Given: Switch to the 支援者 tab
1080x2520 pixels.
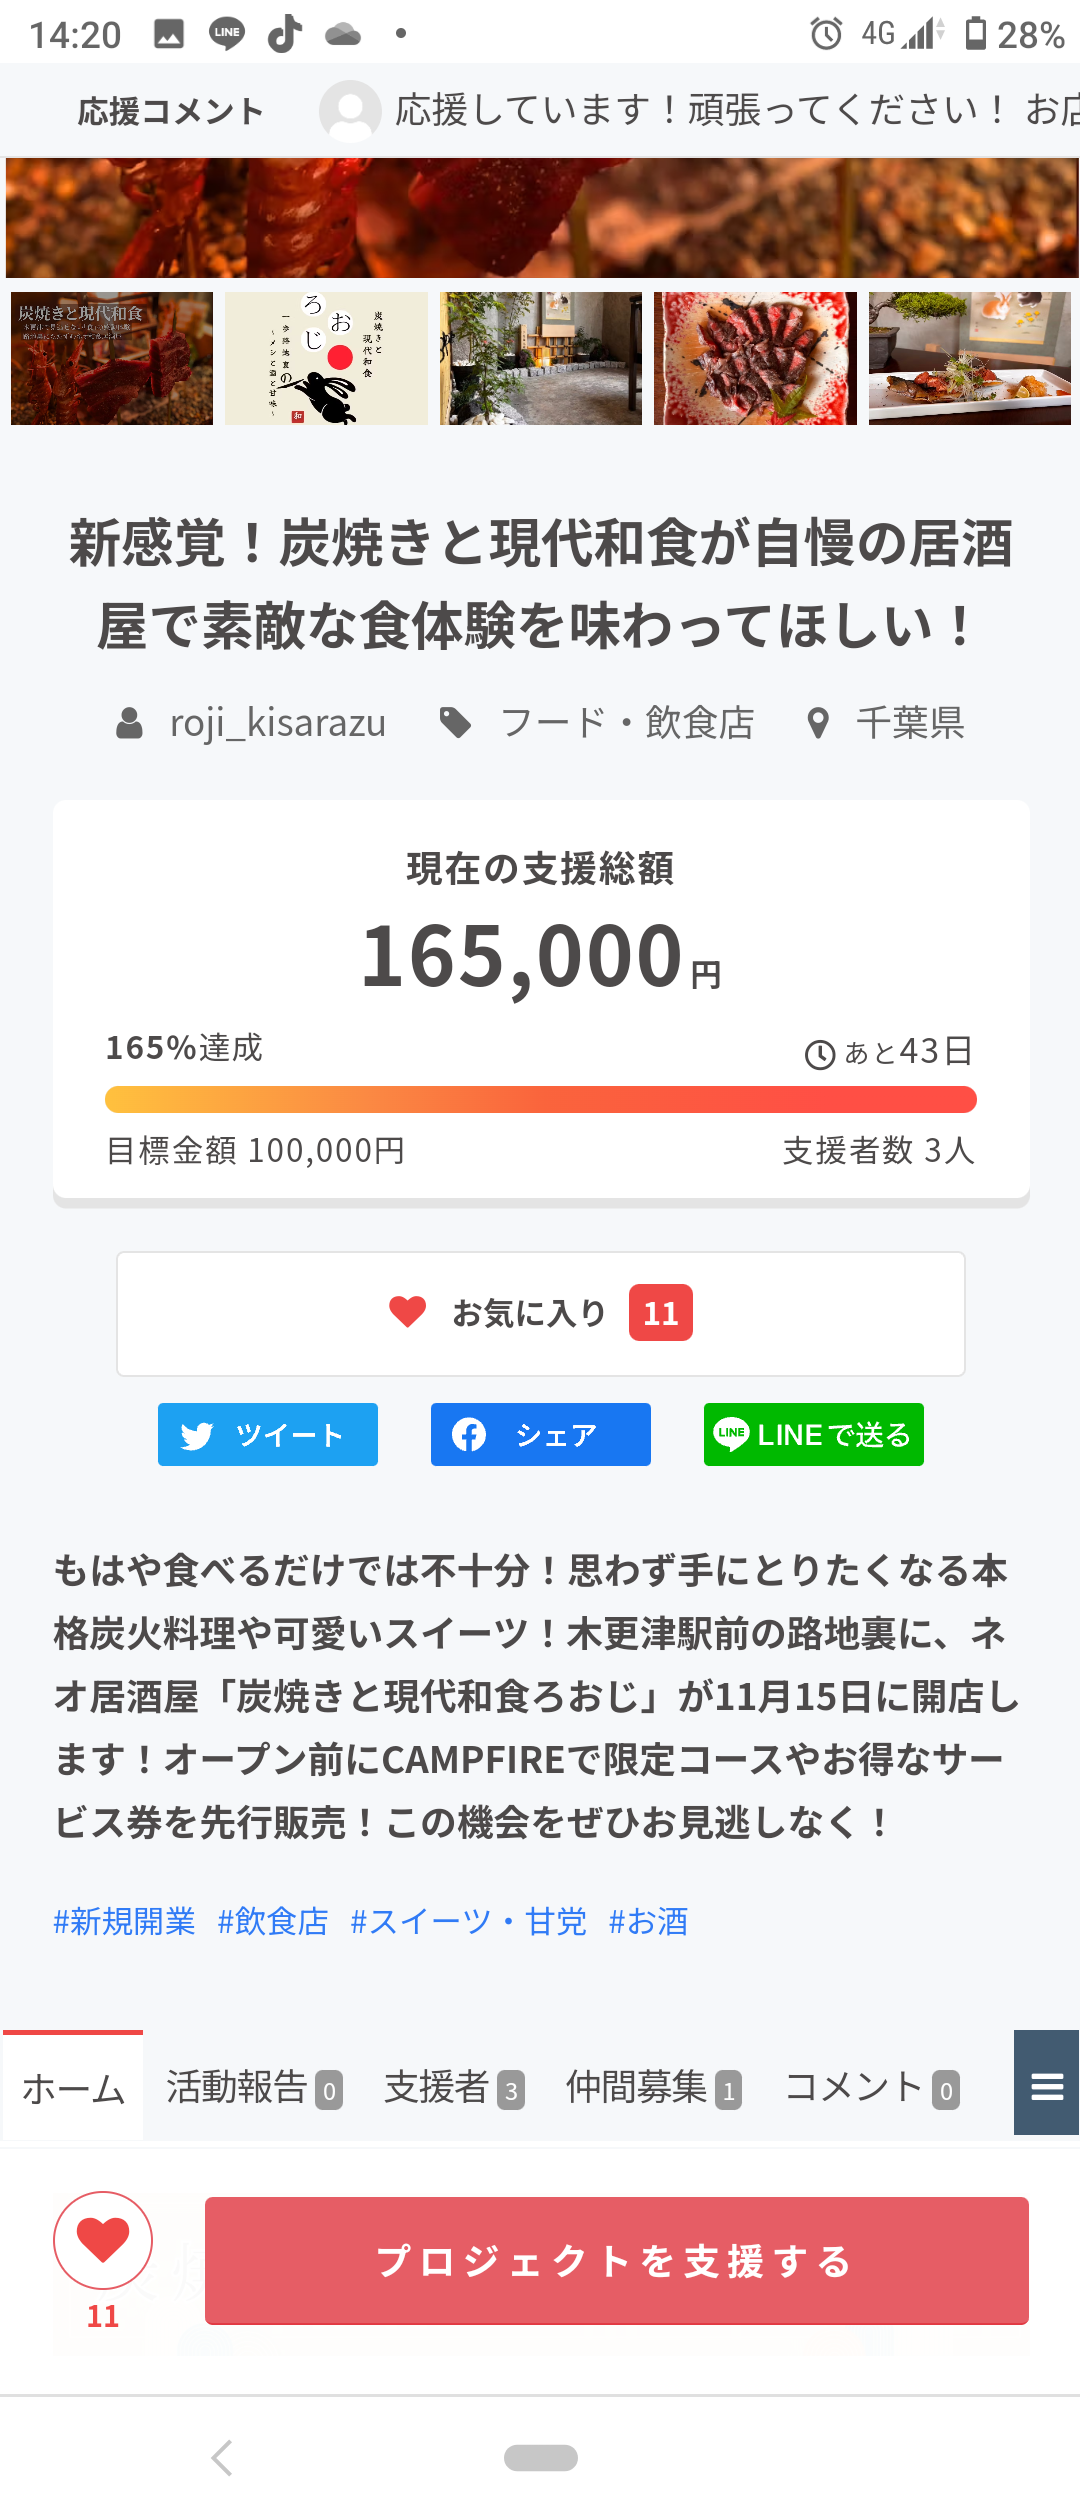Looking at the screenshot, I should click(454, 2088).
